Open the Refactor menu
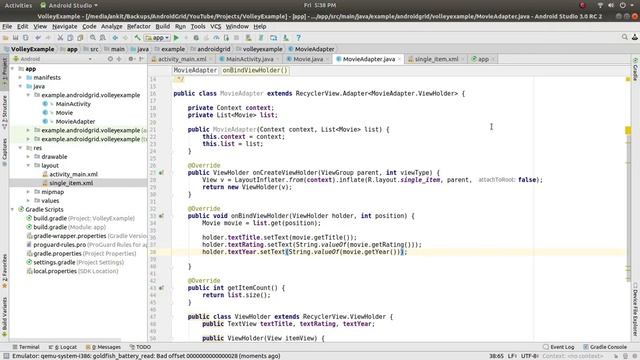640x360 pixels. (138, 27)
